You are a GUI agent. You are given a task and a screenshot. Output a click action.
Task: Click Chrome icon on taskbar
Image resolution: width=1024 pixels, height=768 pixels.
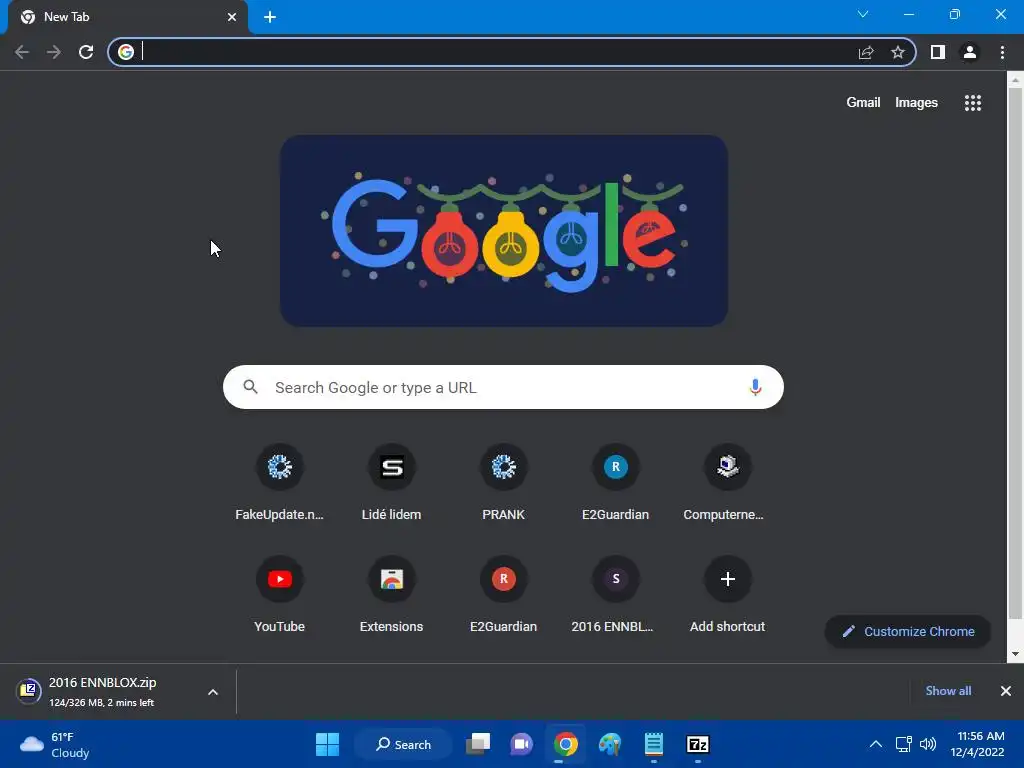[566, 744]
